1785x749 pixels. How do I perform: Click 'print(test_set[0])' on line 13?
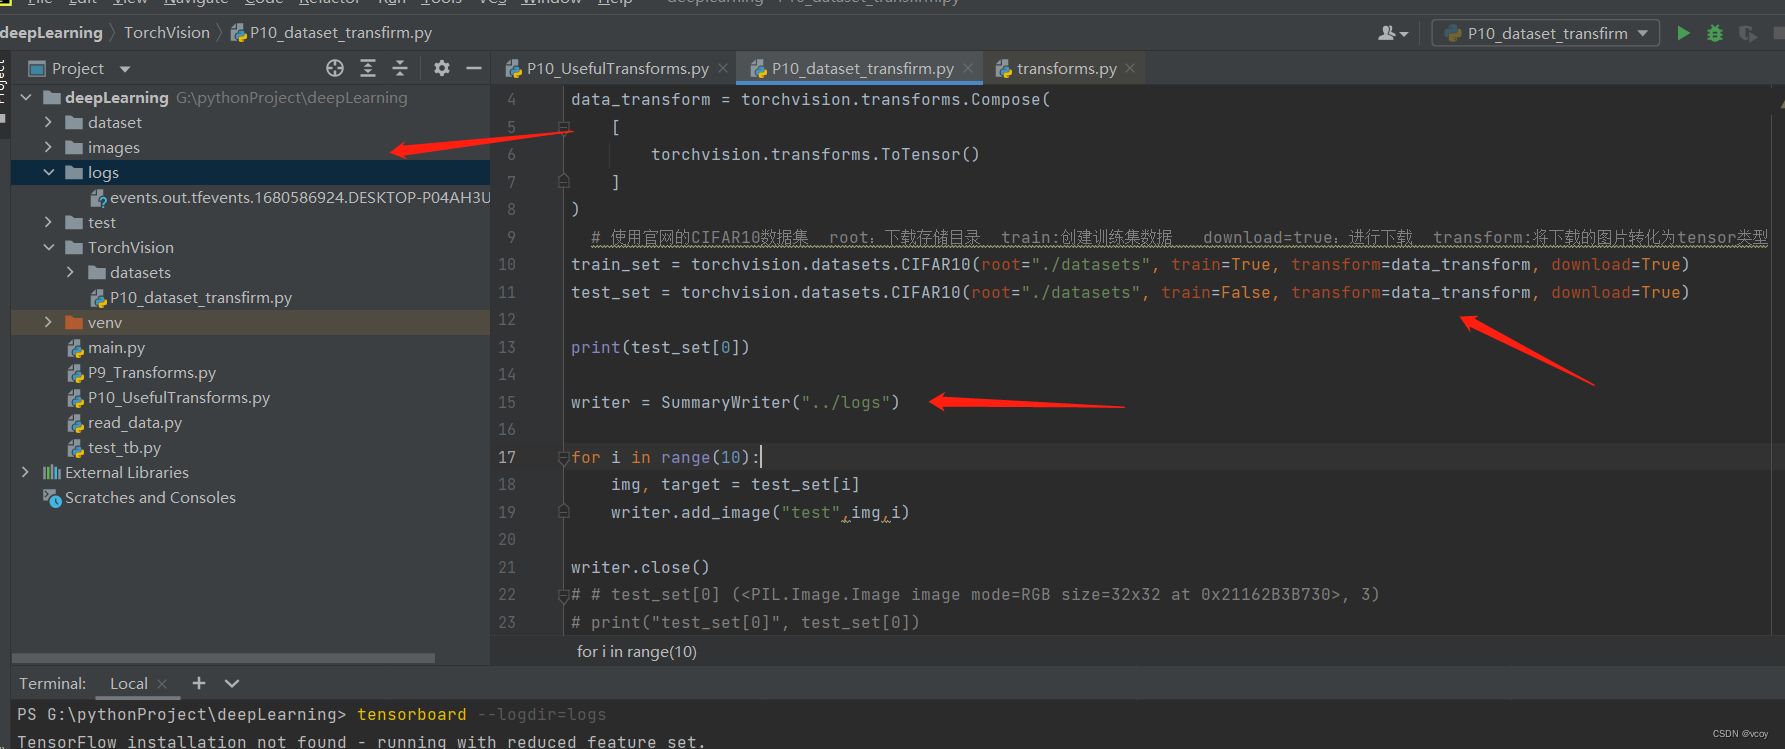(660, 347)
